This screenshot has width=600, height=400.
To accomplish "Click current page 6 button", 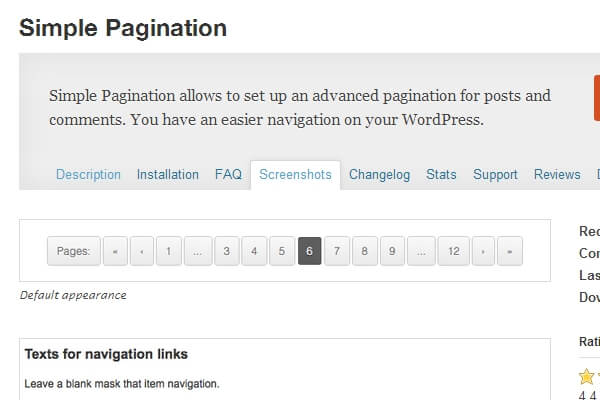I will click(x=309, y=252).
